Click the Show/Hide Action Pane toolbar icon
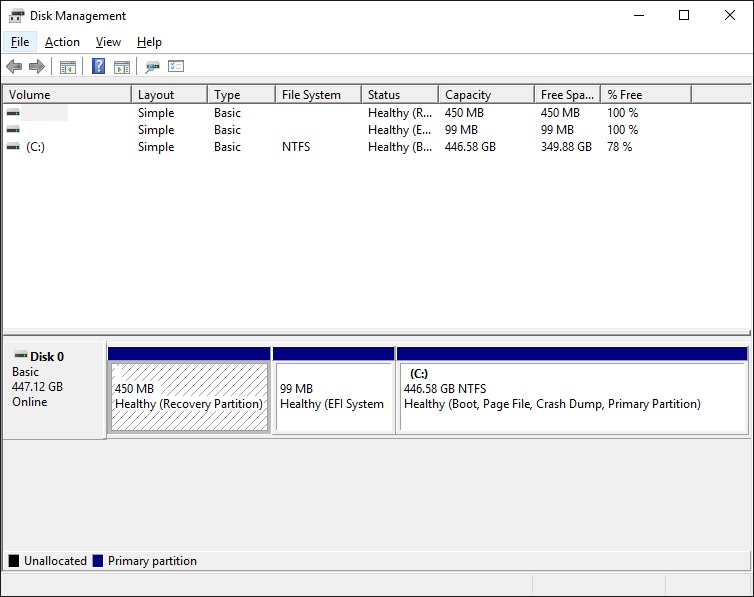The height and width of the screenshot is (597, 754). coord(122,67)
